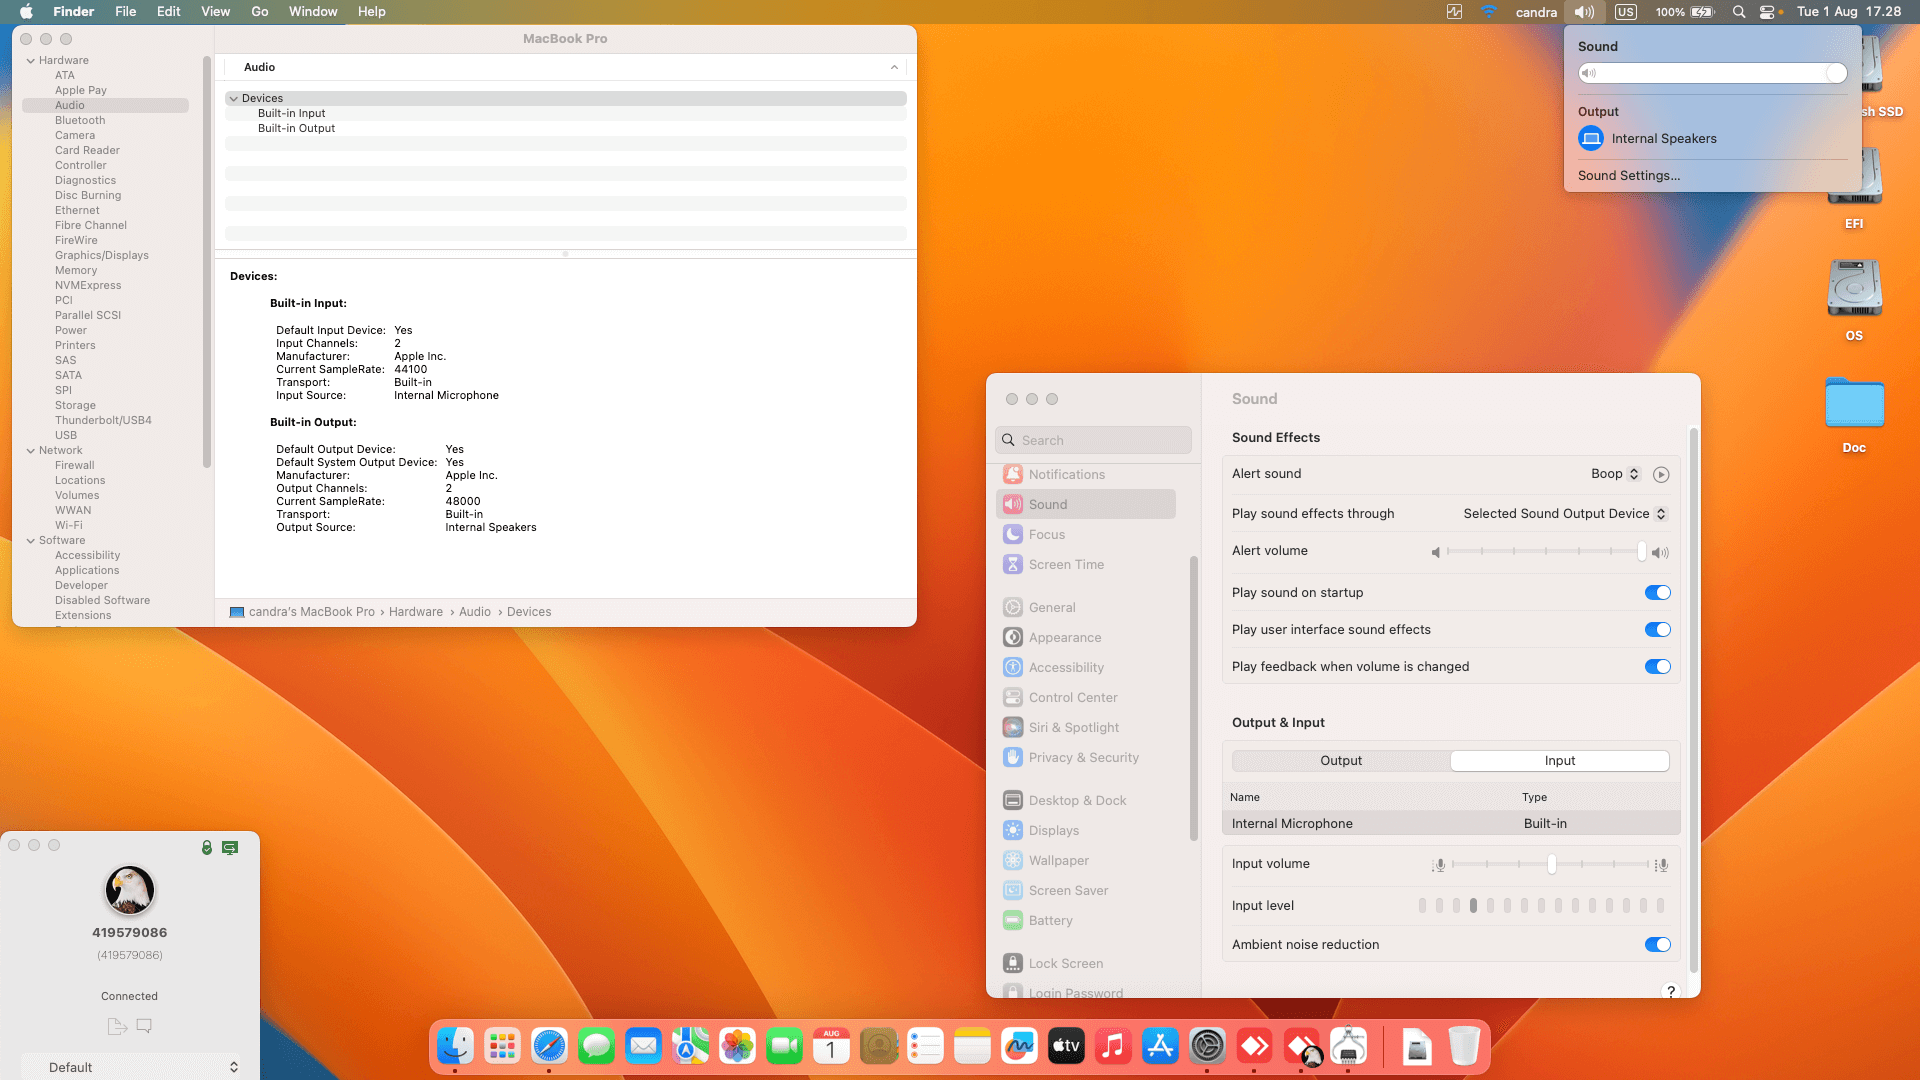Collapse Devices disclosure triangle in Audio list
This screenshot has height=1080, width=1920.
pos(233,99)
